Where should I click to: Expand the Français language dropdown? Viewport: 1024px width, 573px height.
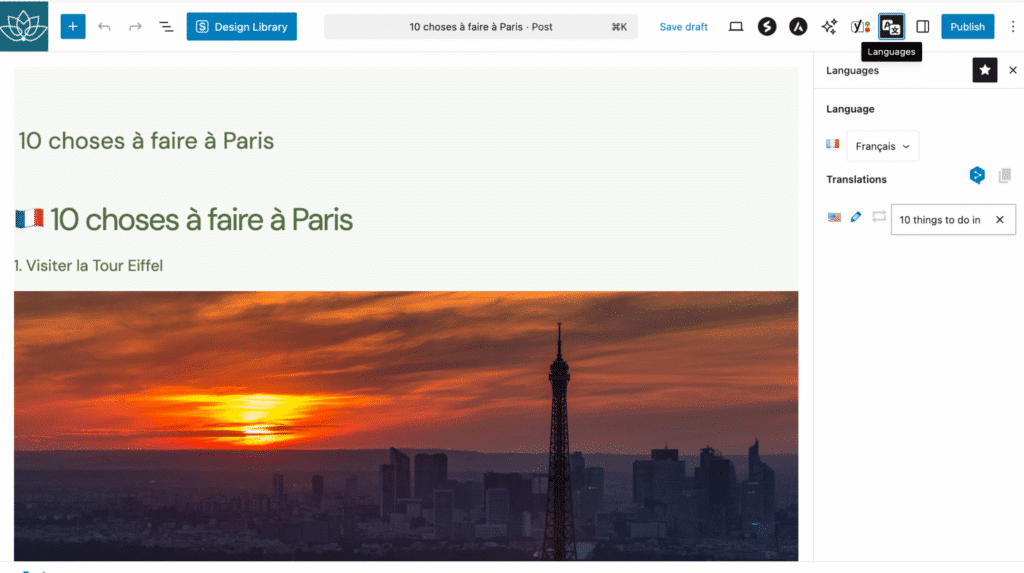coord(883,146)
